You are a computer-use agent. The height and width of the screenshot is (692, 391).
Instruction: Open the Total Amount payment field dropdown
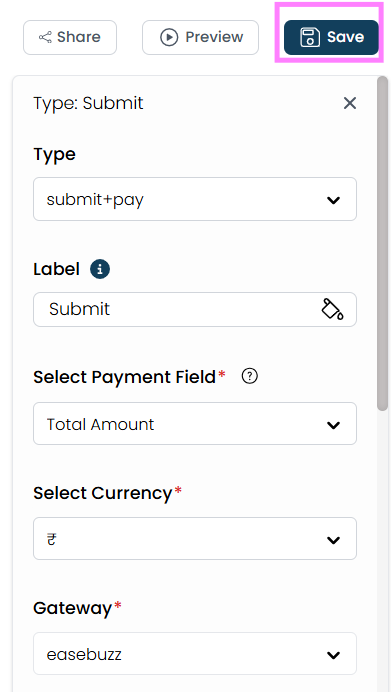point(195,424)
